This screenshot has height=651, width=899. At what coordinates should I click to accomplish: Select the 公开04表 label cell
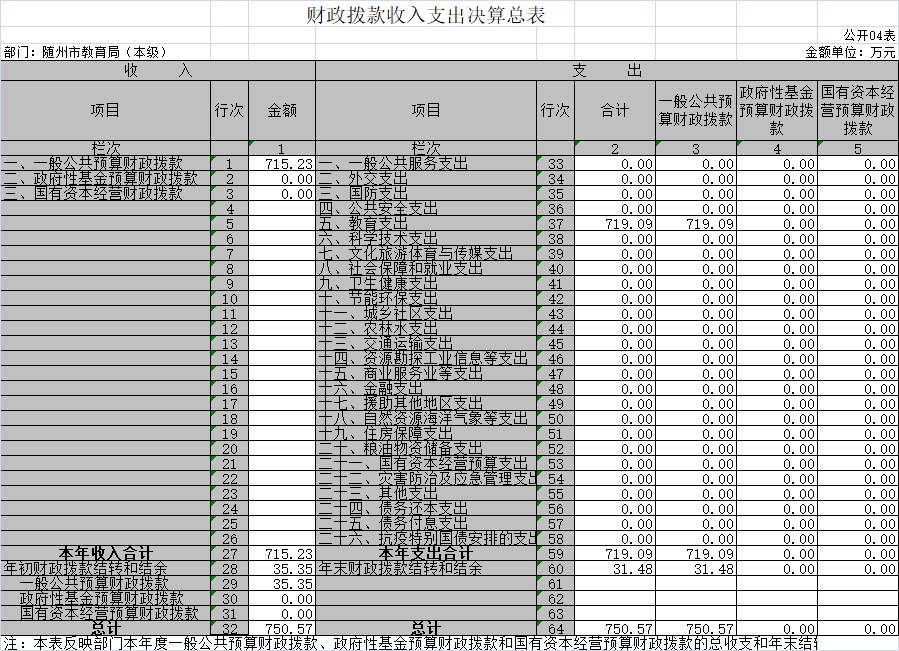pos(869,35)
